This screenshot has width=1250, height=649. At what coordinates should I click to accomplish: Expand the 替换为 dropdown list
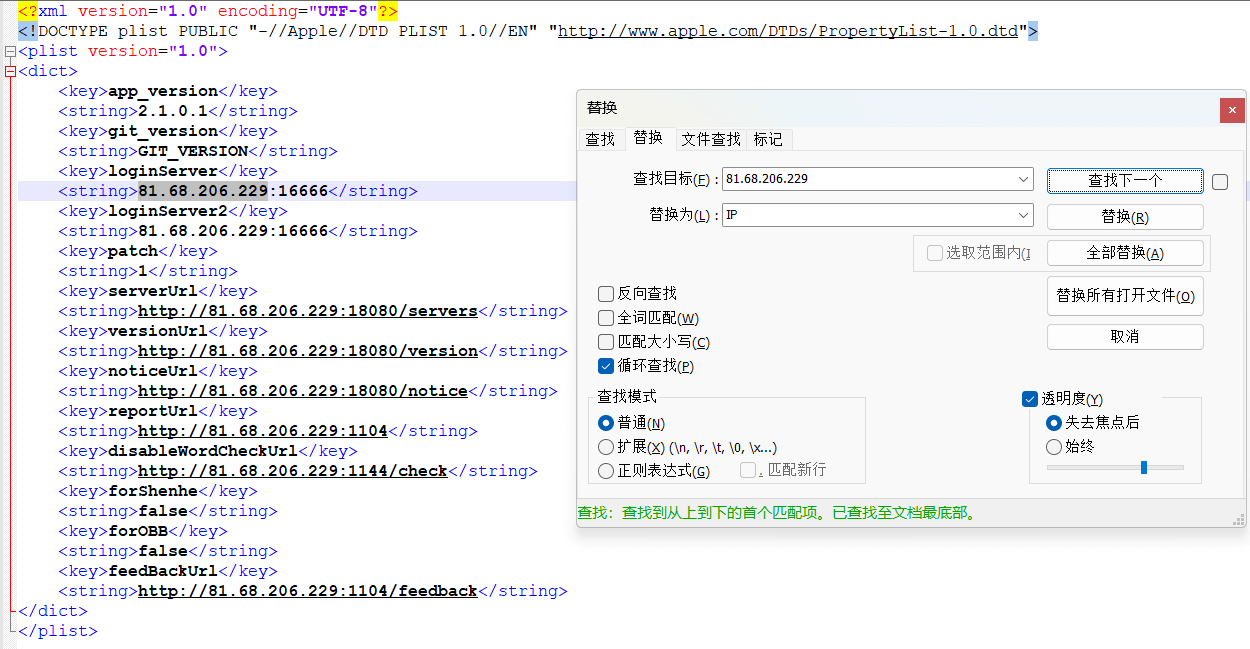point(1023,215)
